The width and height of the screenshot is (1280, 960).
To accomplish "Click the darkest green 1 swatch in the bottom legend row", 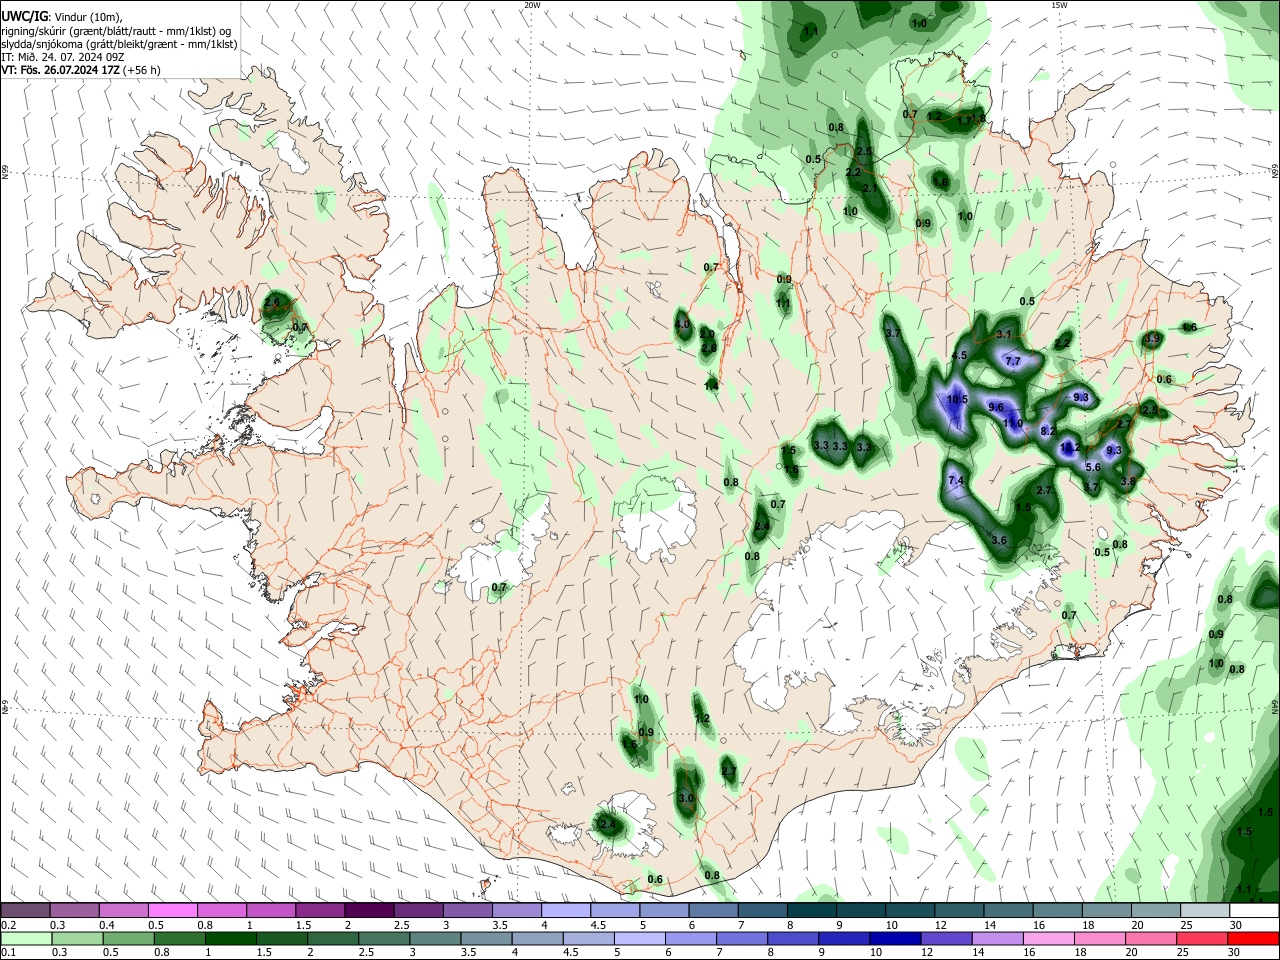I will [229, 939].
